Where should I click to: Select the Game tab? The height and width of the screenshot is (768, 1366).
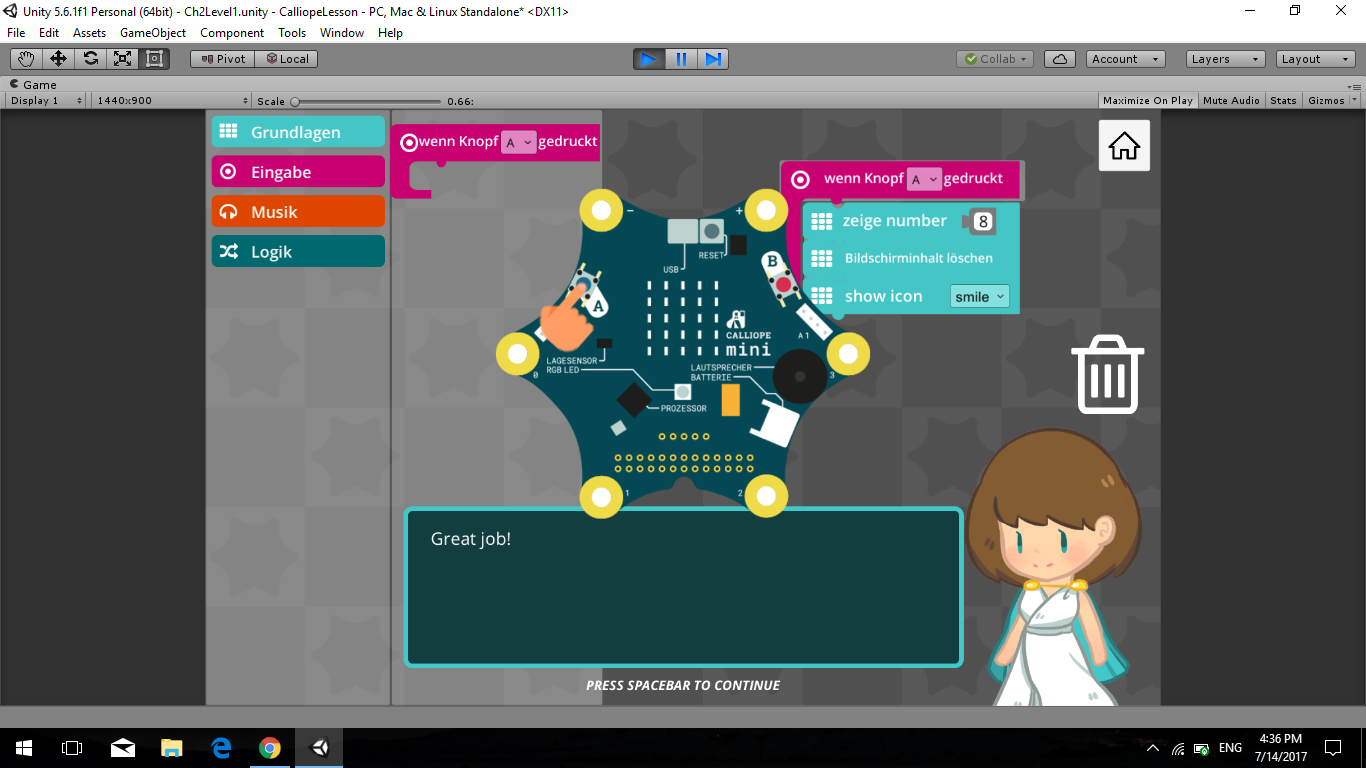coord(34,85)
